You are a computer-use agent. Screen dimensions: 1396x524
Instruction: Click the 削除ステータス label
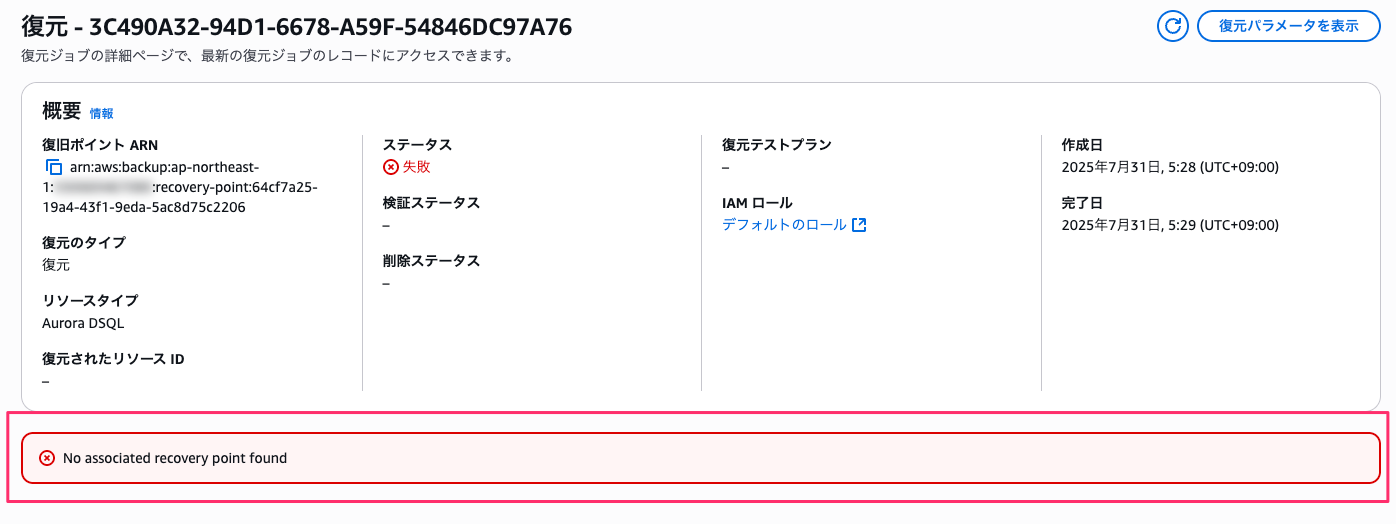pos(431,261)
